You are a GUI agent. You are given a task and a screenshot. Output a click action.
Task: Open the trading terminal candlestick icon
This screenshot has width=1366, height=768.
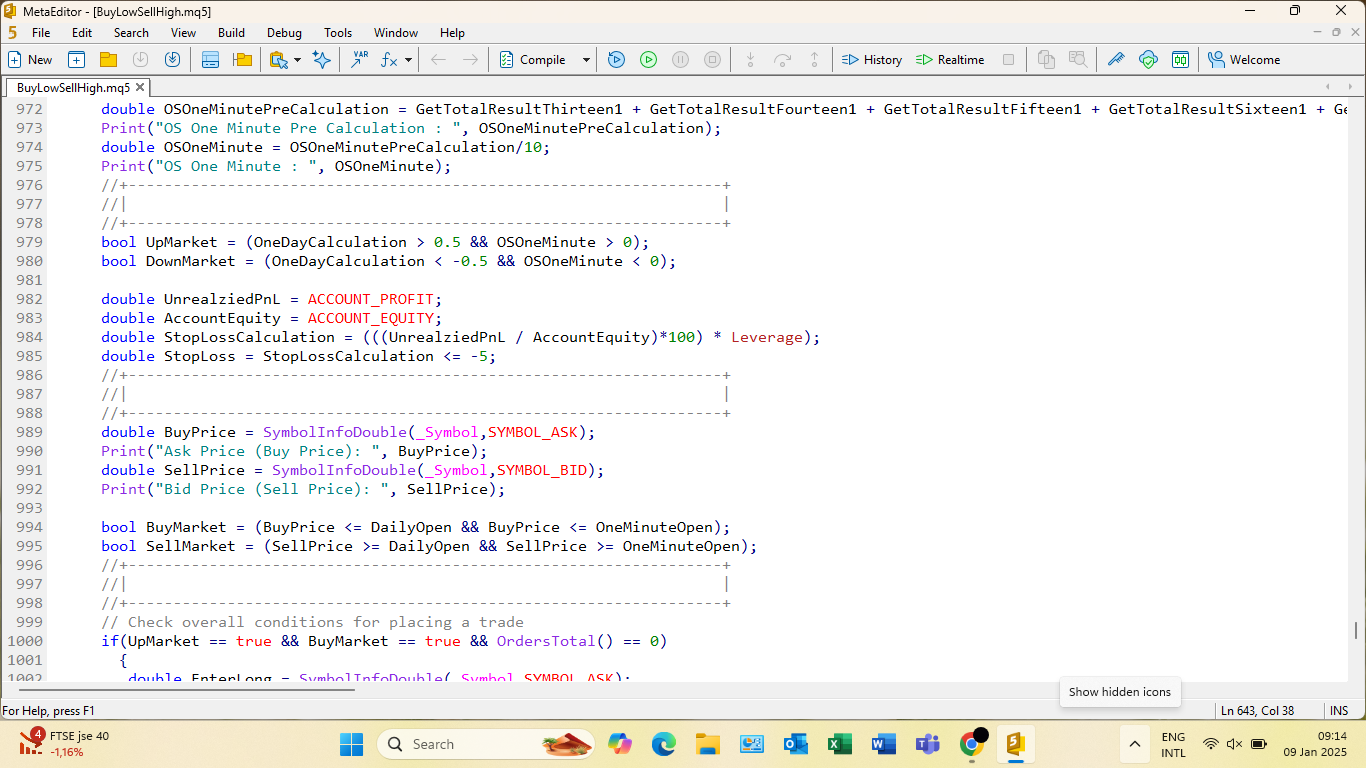coord(1180,60)
